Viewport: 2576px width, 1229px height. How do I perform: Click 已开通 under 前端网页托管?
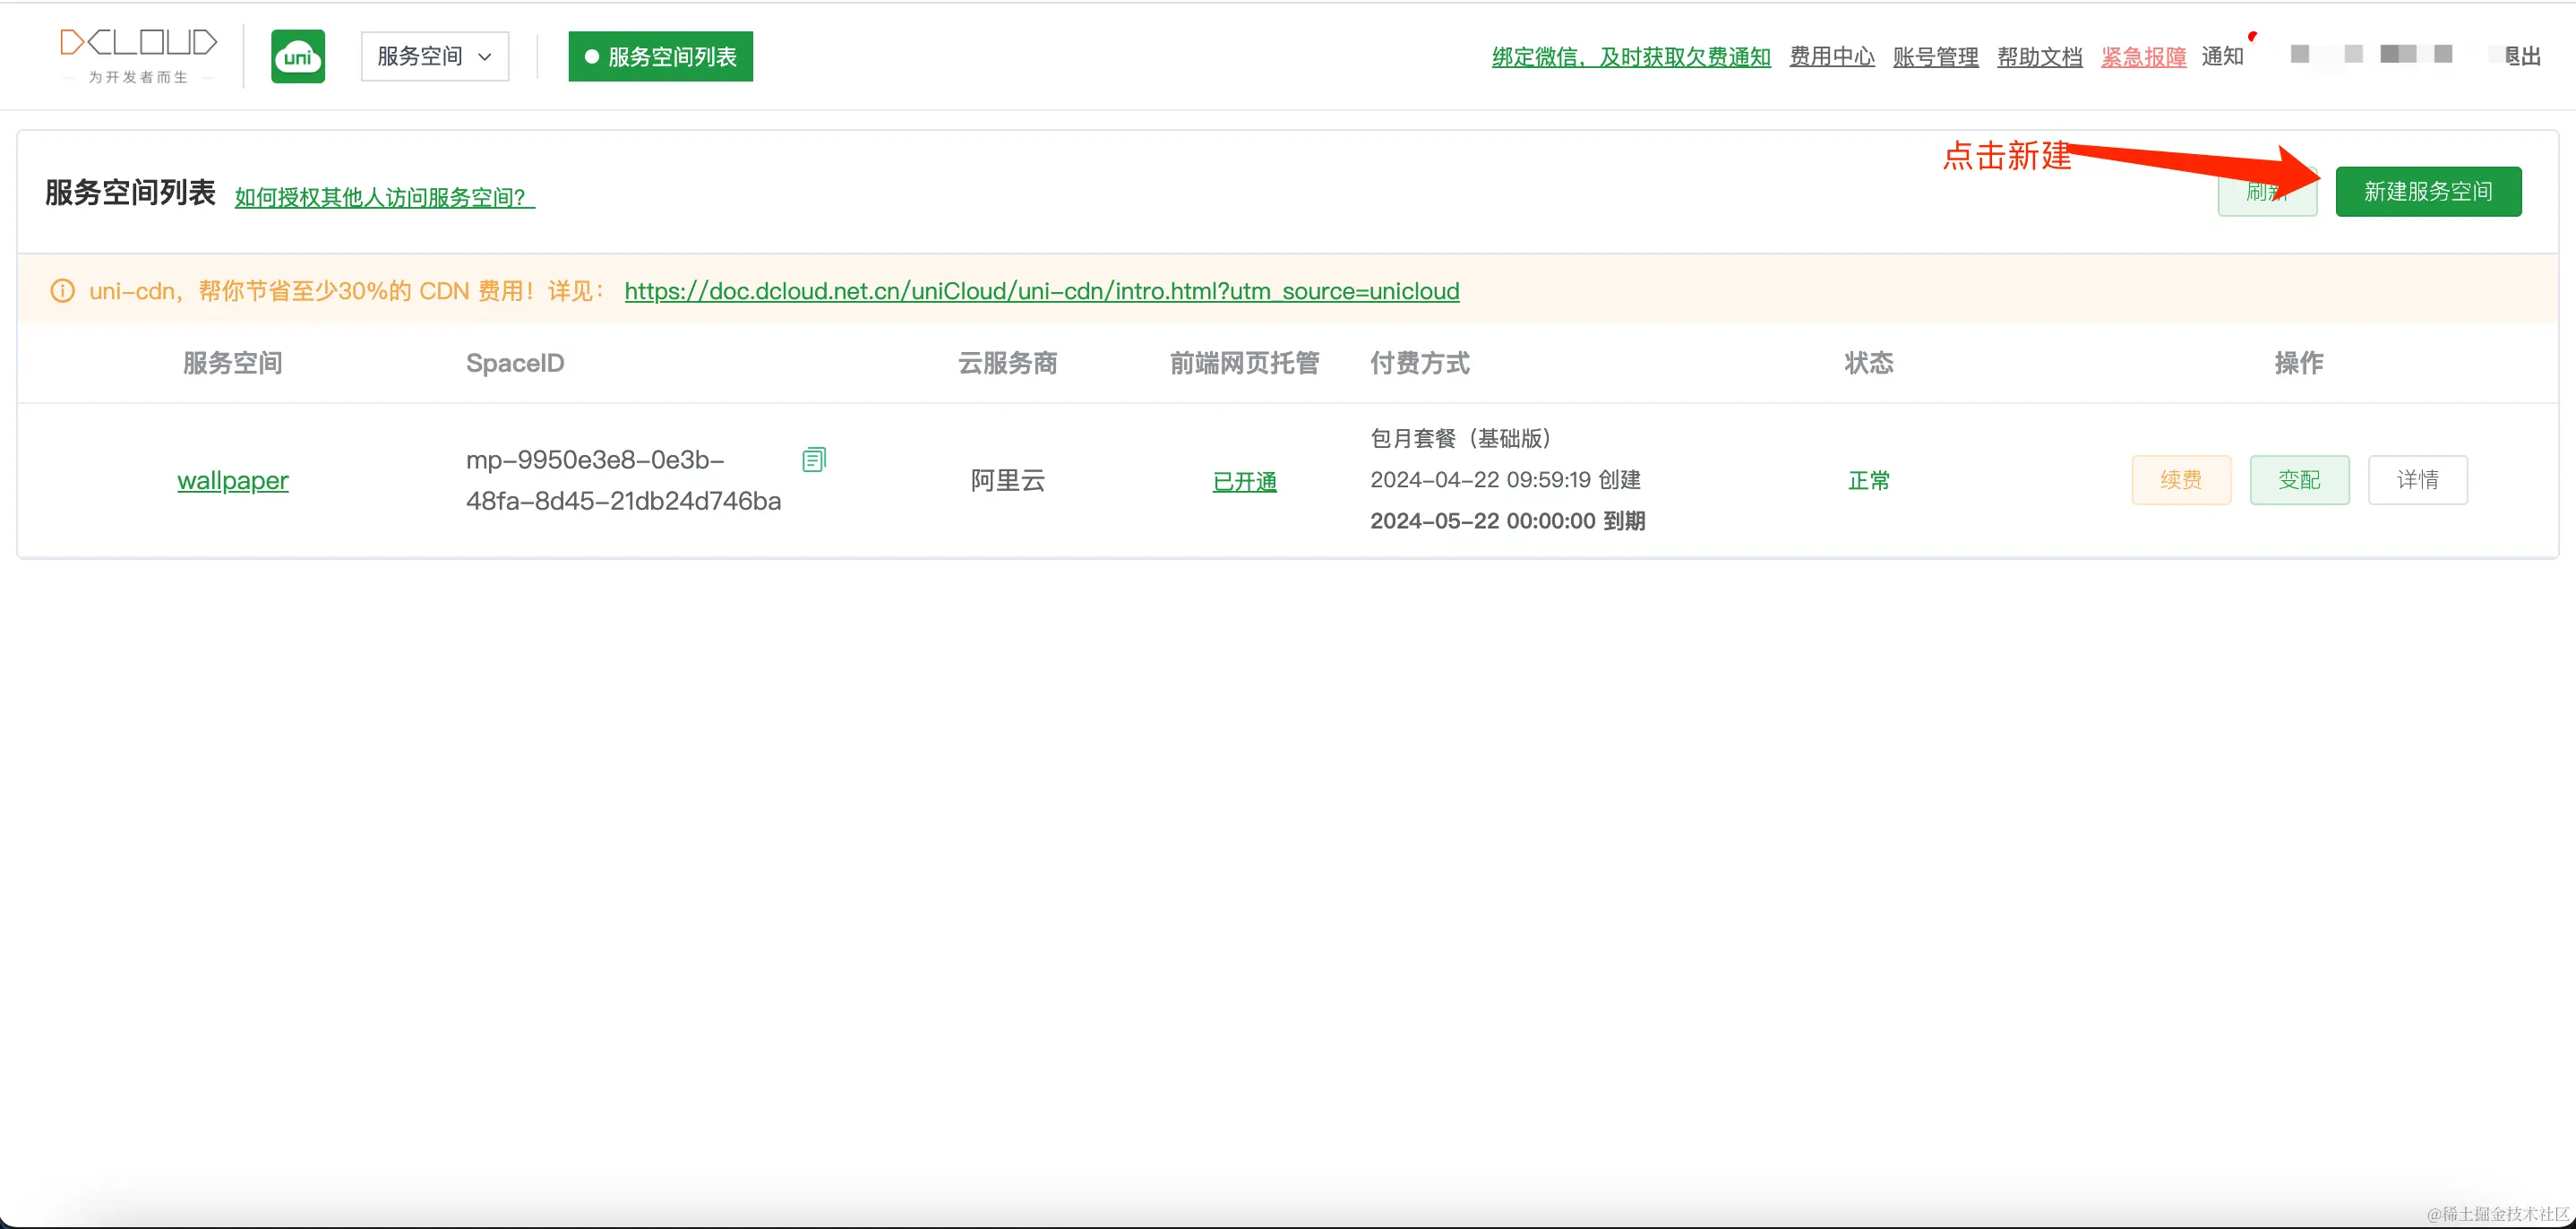point(1244,481)
